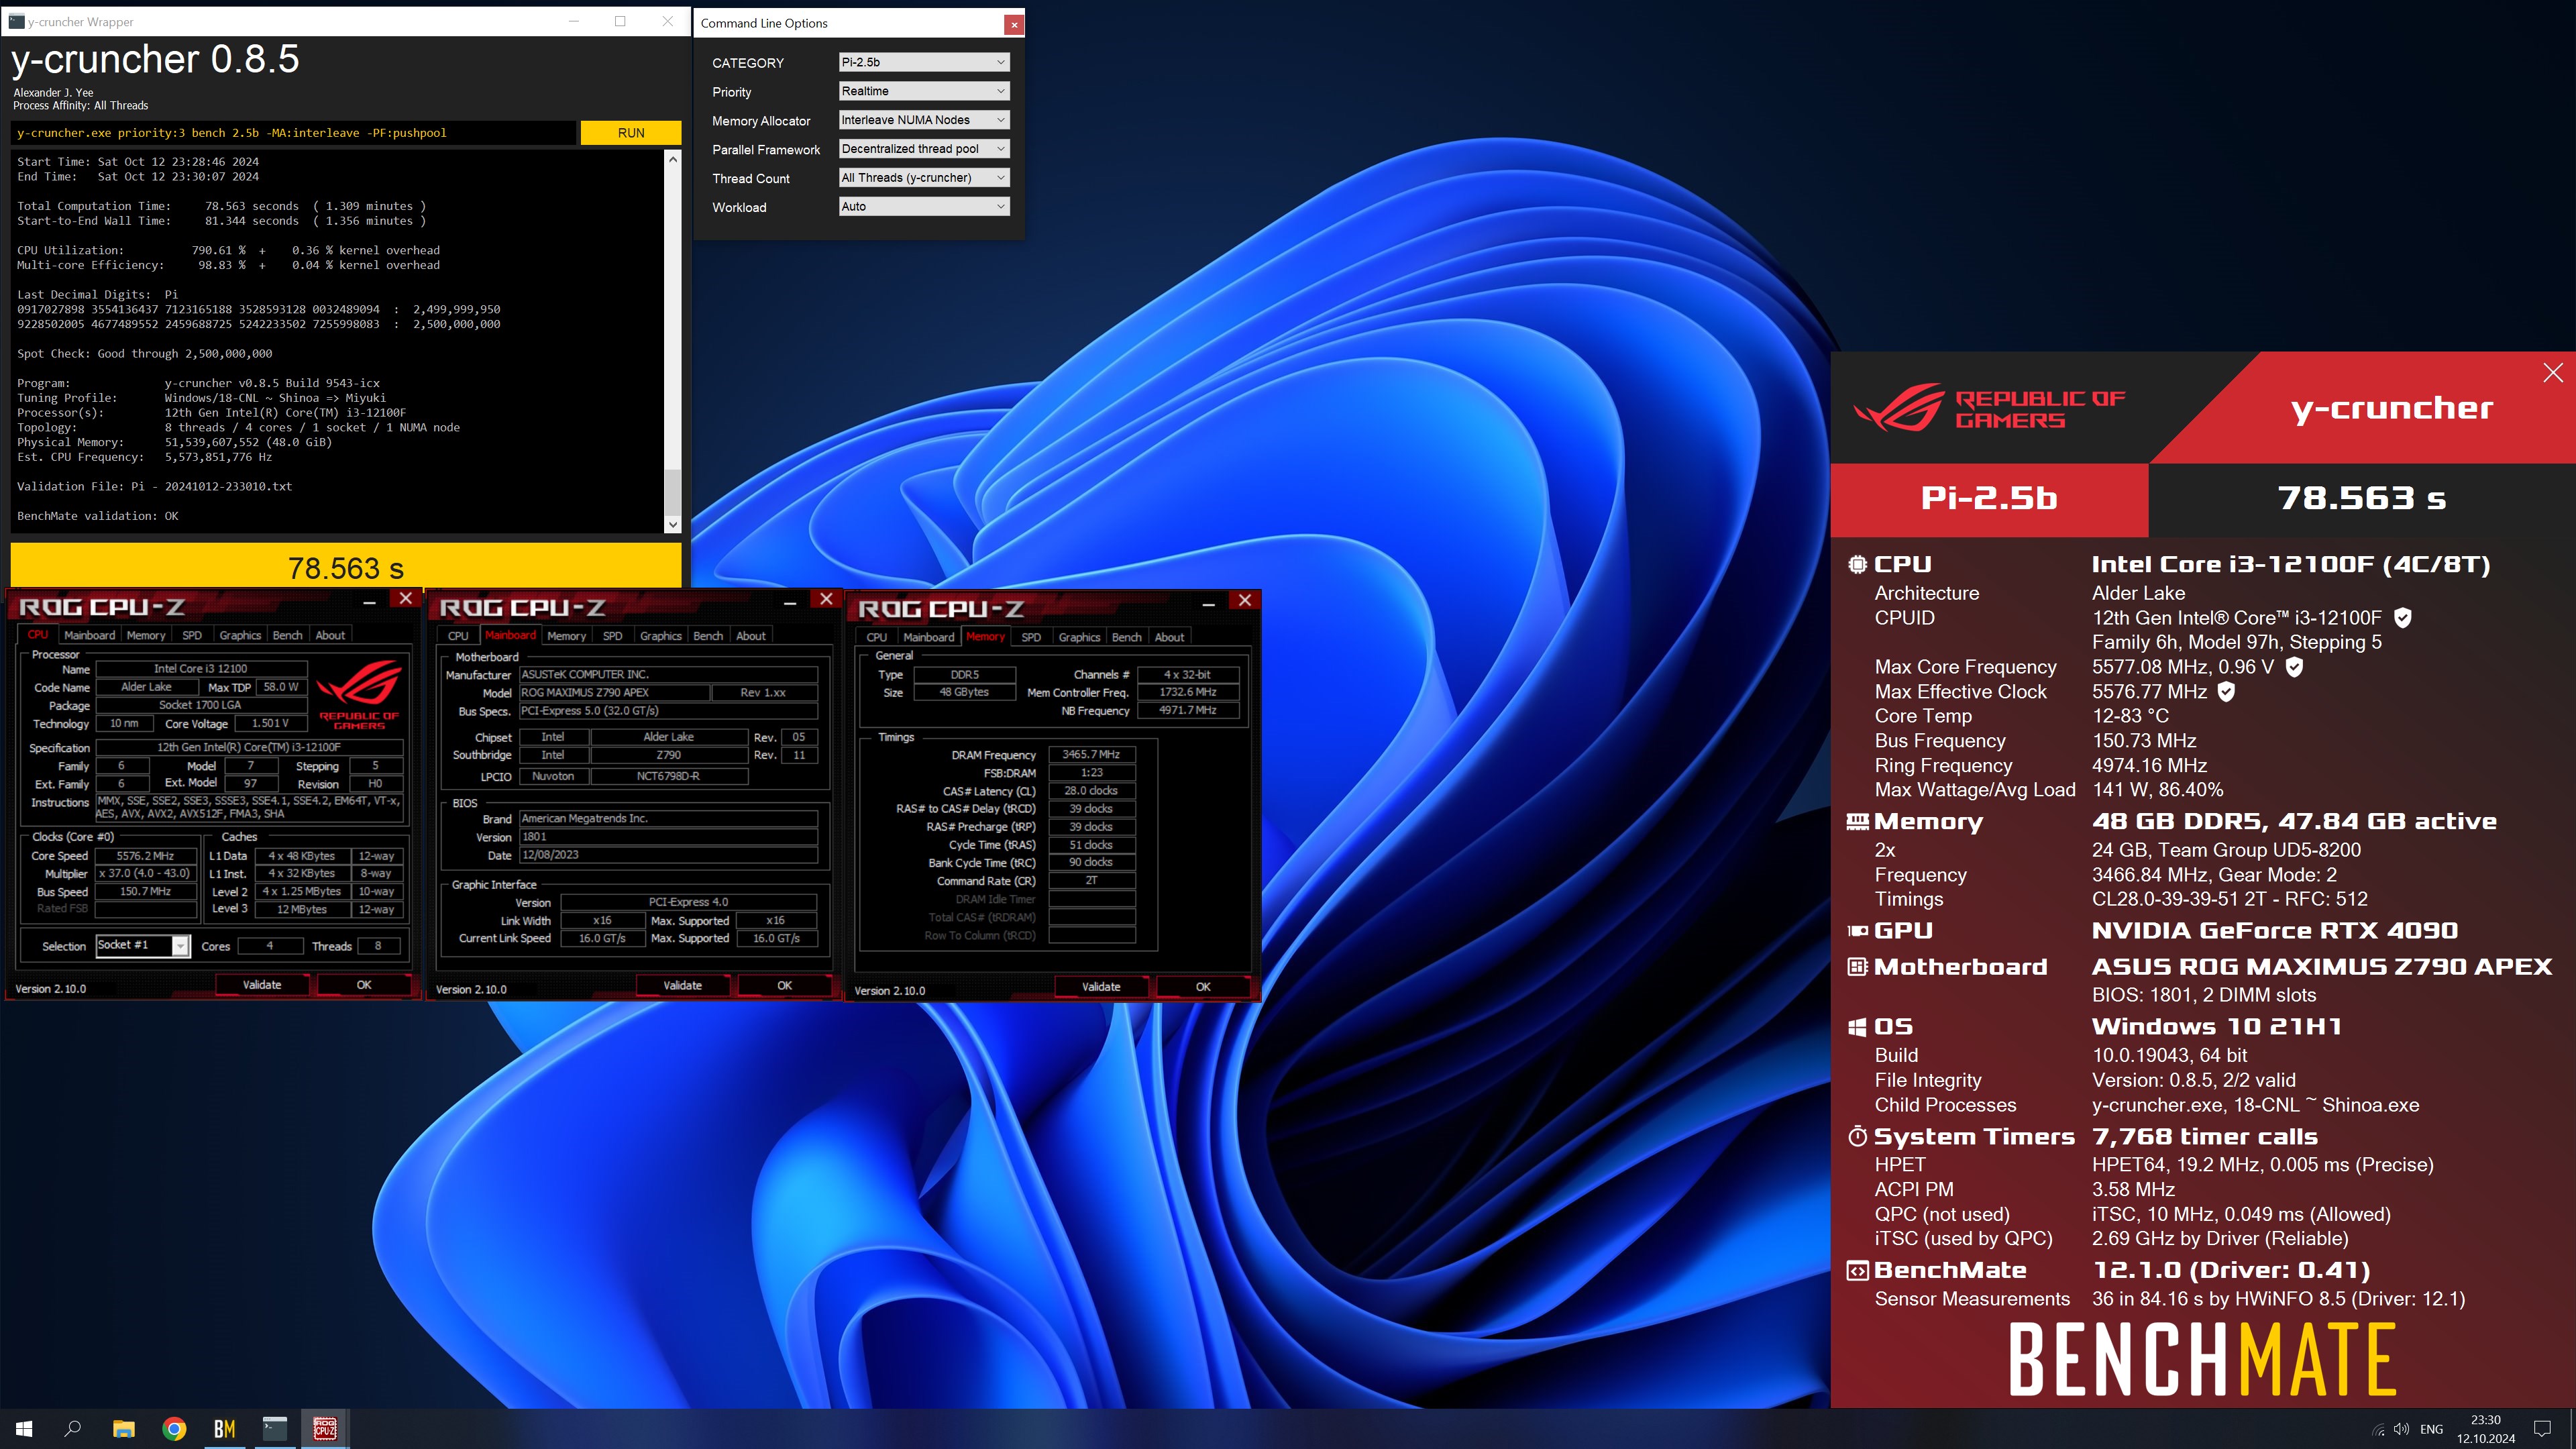The image size is (2576, 1449).
Task: Open About tab in third CPU-Z window
Action: click(1169, 637)
